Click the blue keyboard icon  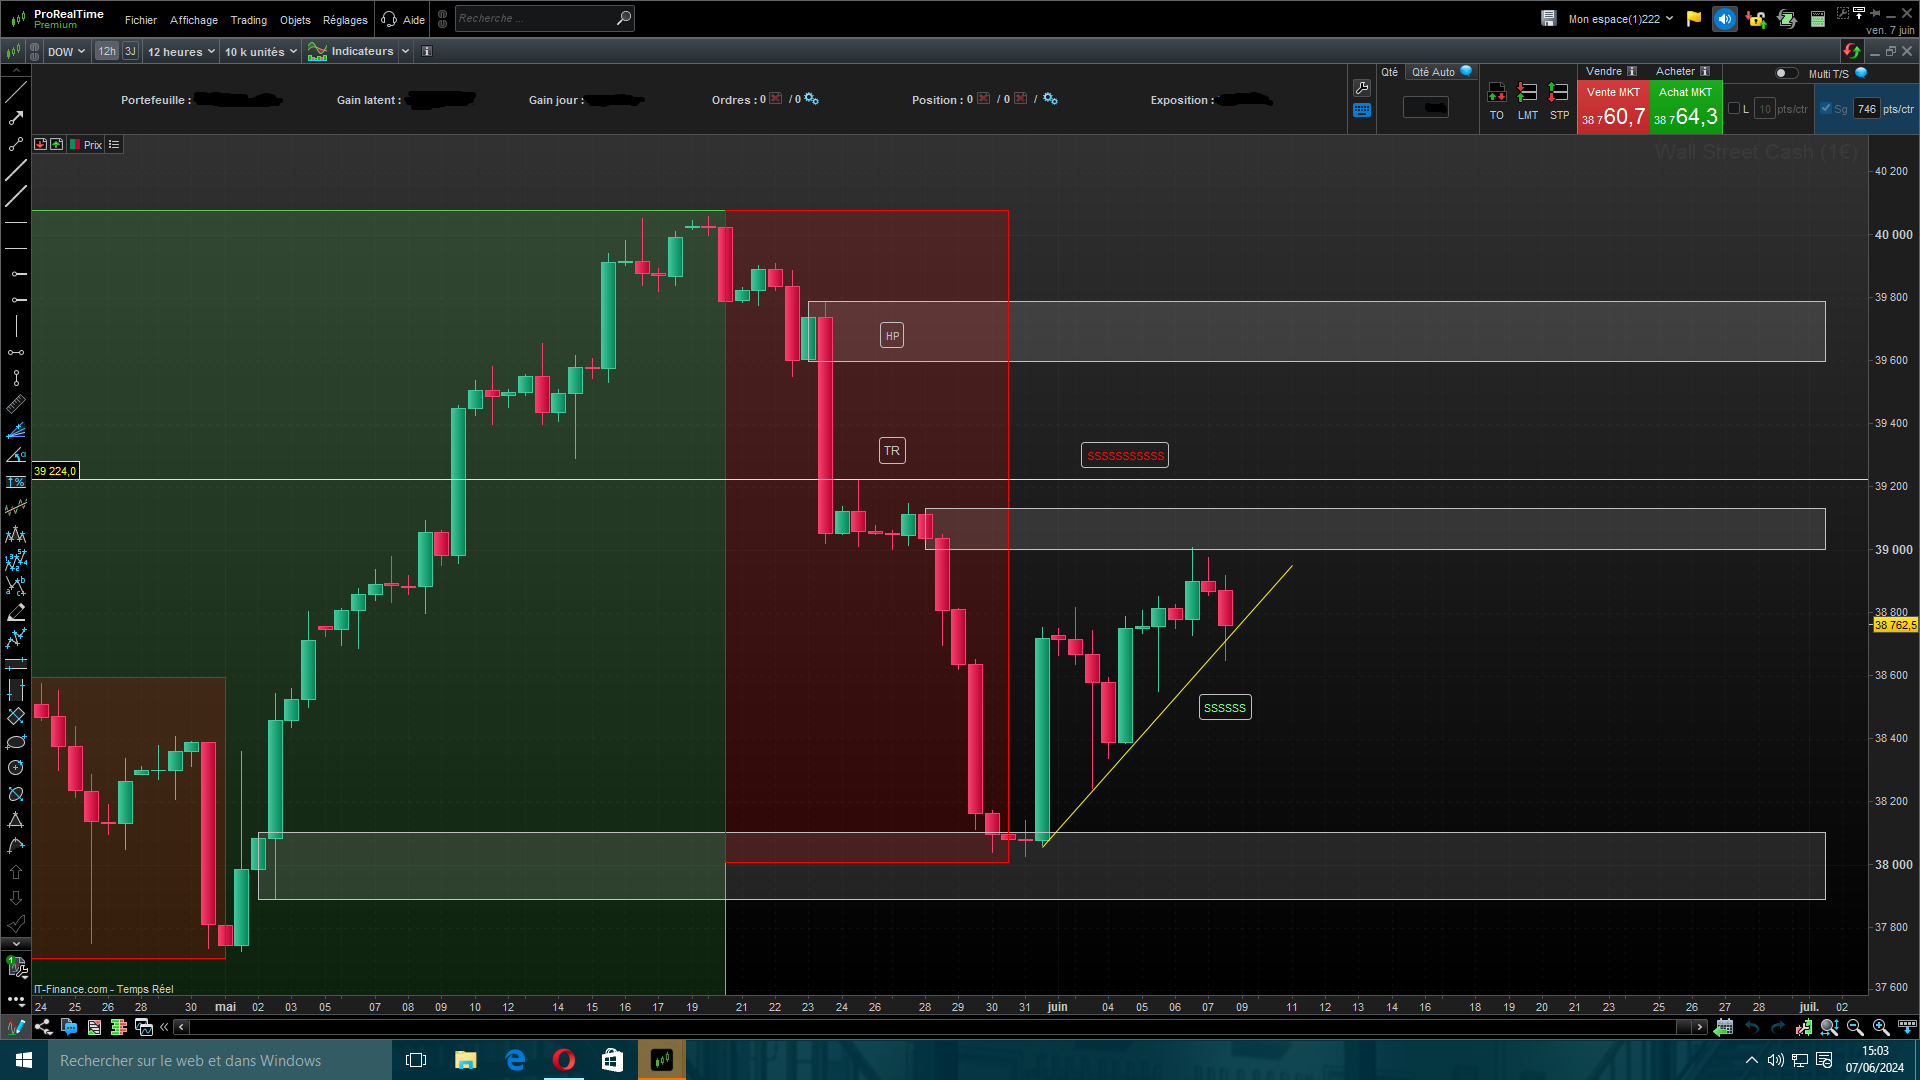click(1362, 111)
